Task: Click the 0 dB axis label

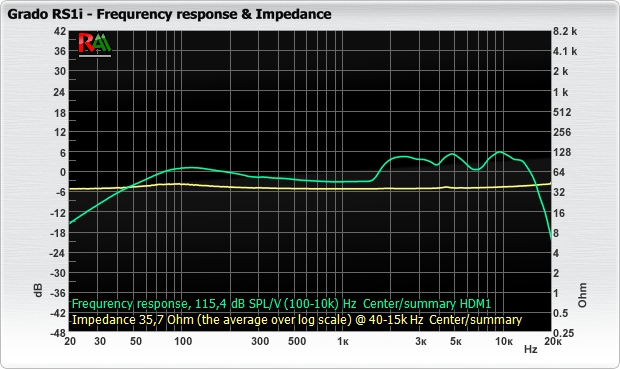Action: 63,172
